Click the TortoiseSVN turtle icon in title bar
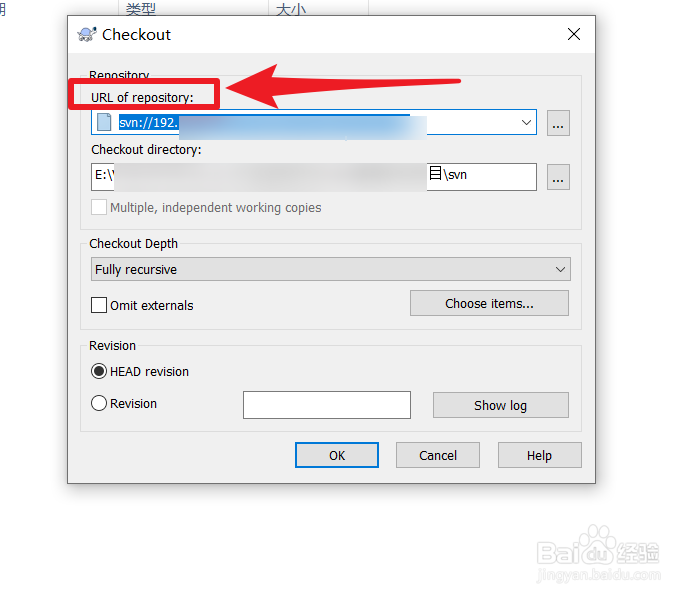The width and height of the screenshot is (700, 600). coord(87,34)
